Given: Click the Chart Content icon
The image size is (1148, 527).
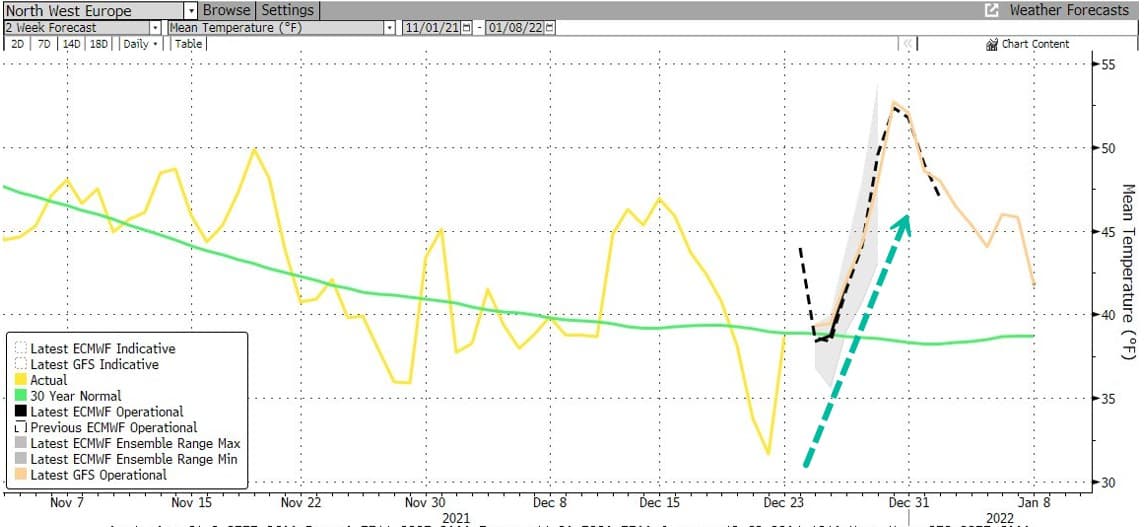Looking at the screenshot, I should (x=992, y=44).
